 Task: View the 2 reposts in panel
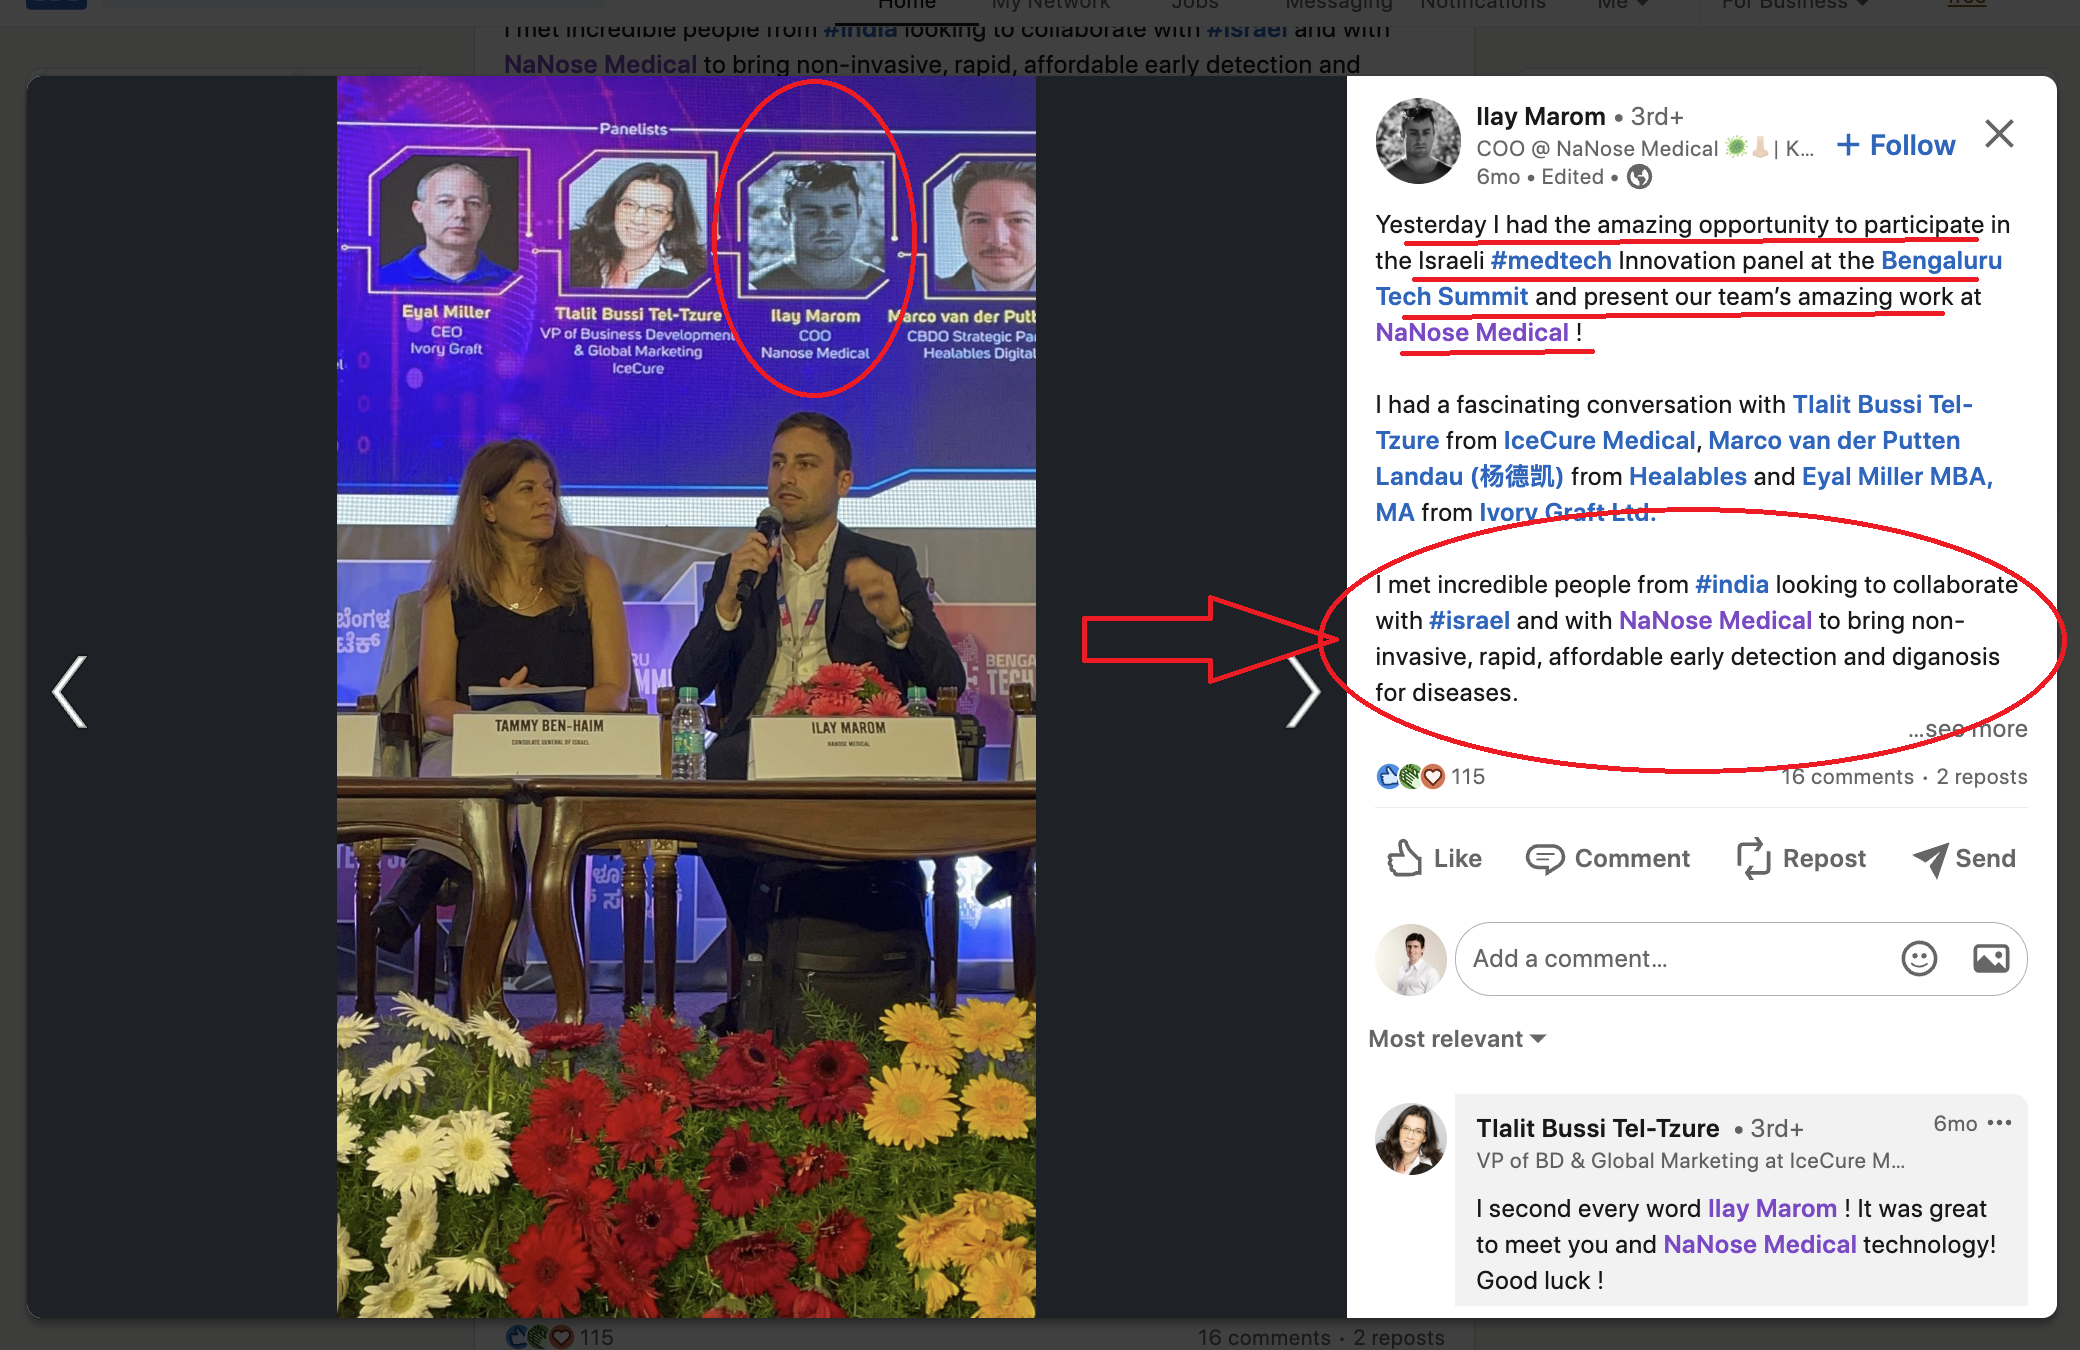1982,777
